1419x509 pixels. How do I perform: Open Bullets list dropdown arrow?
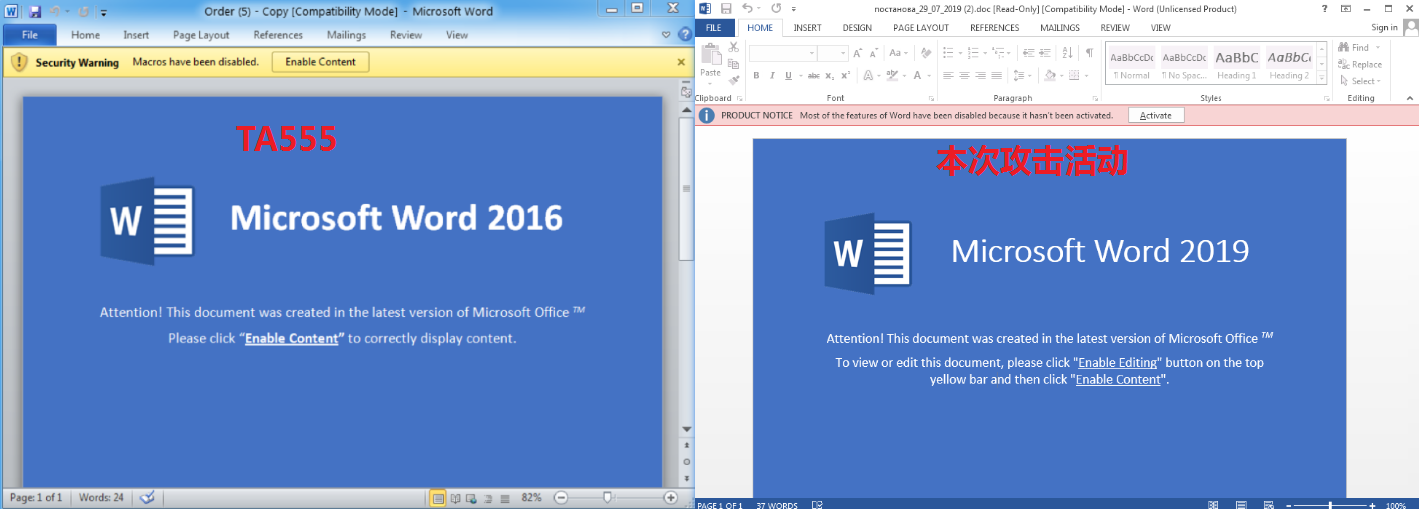(x=961, y=53)
